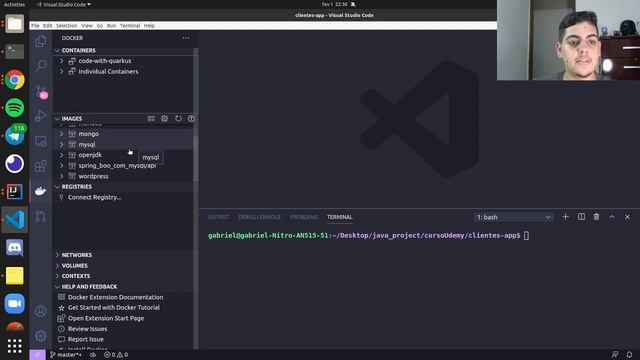Select the Docker whale icon
The width and height of the screenshot is (640, 360).
click(x=40, y=191)
